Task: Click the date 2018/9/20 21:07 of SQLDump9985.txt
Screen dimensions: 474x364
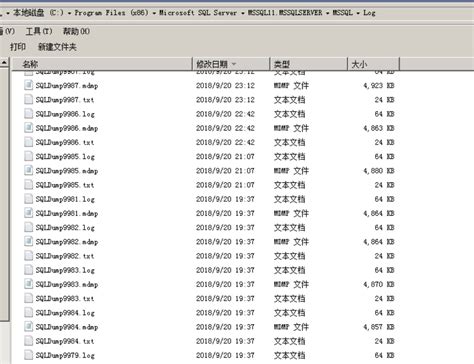Action: click(x=225, y=185)
